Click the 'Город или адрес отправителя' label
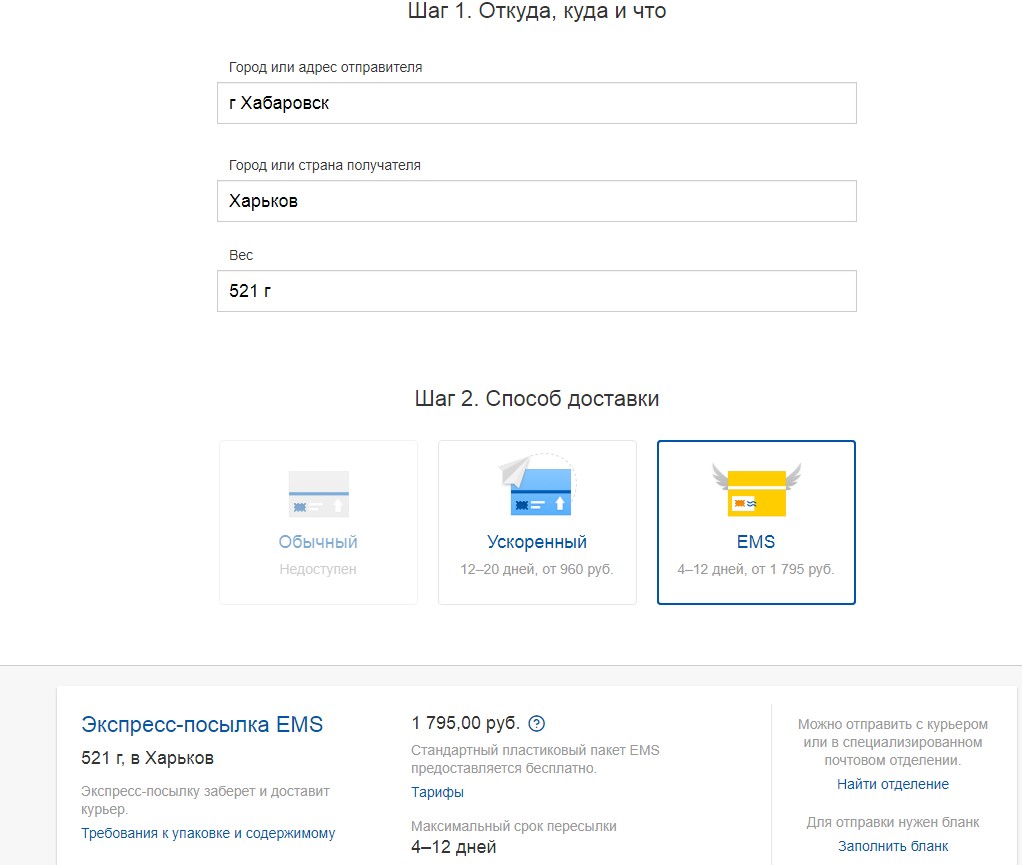Image resolution: width=1022 pixels, height=865 pixels. (x=325, y=67)
